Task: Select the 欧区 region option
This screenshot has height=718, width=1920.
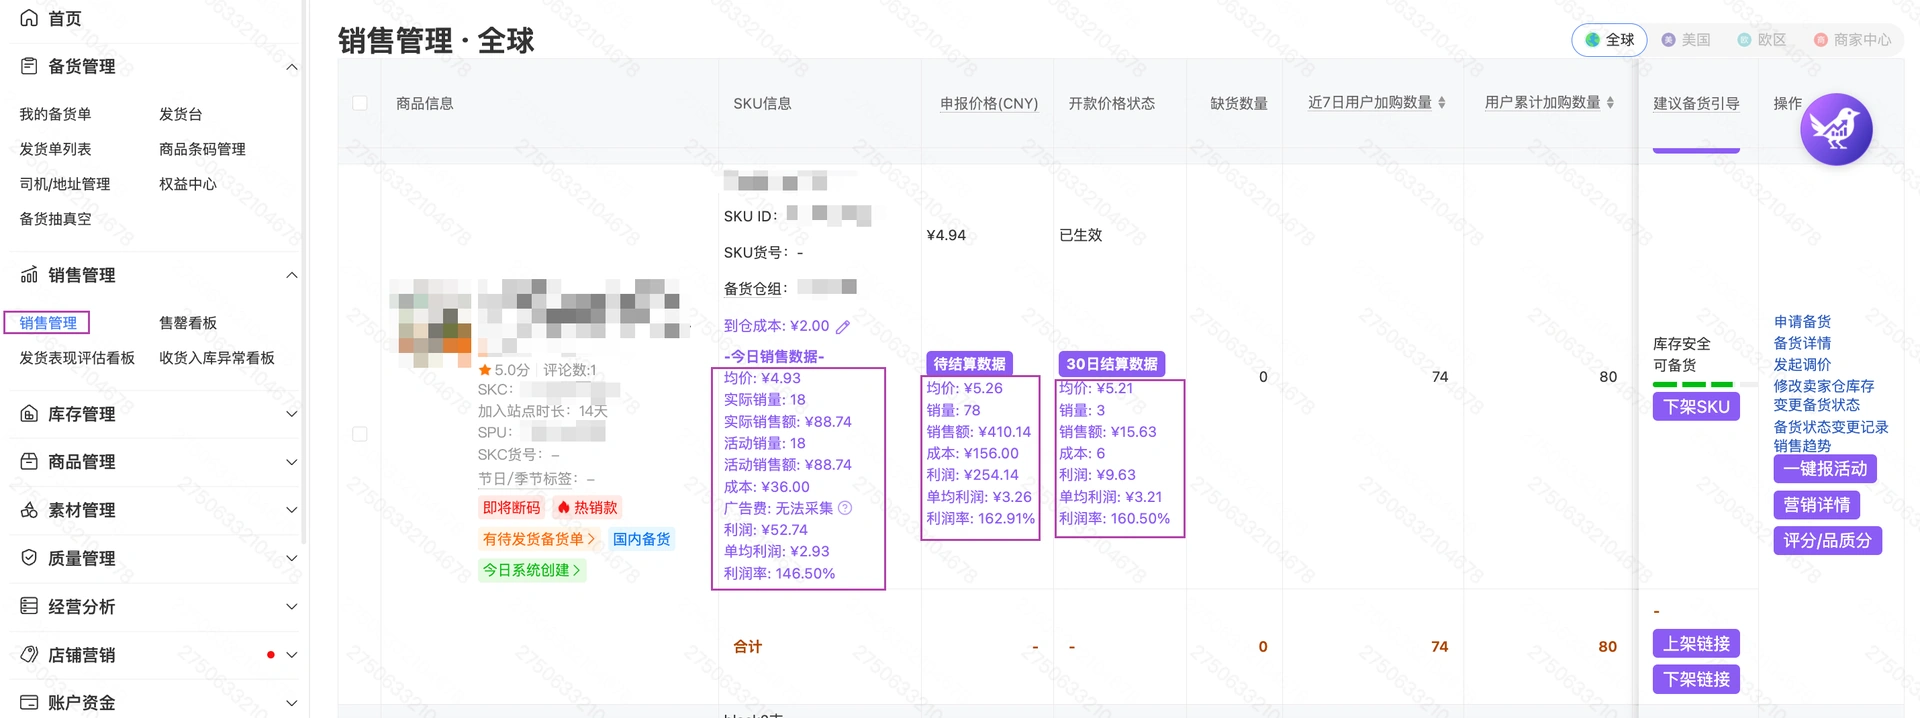Action: tap(1762, 40)
